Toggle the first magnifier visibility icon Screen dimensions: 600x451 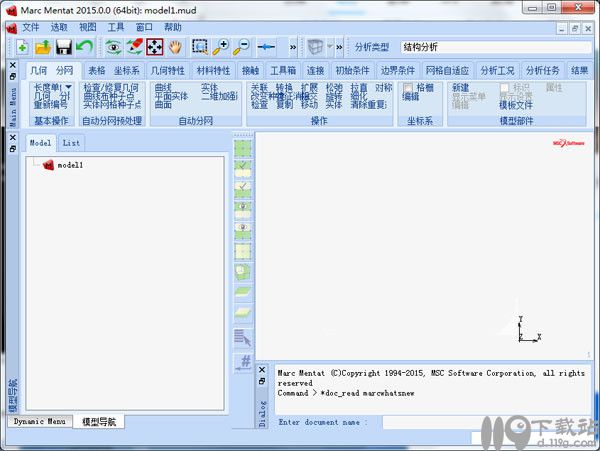click(x=243, y=210)
